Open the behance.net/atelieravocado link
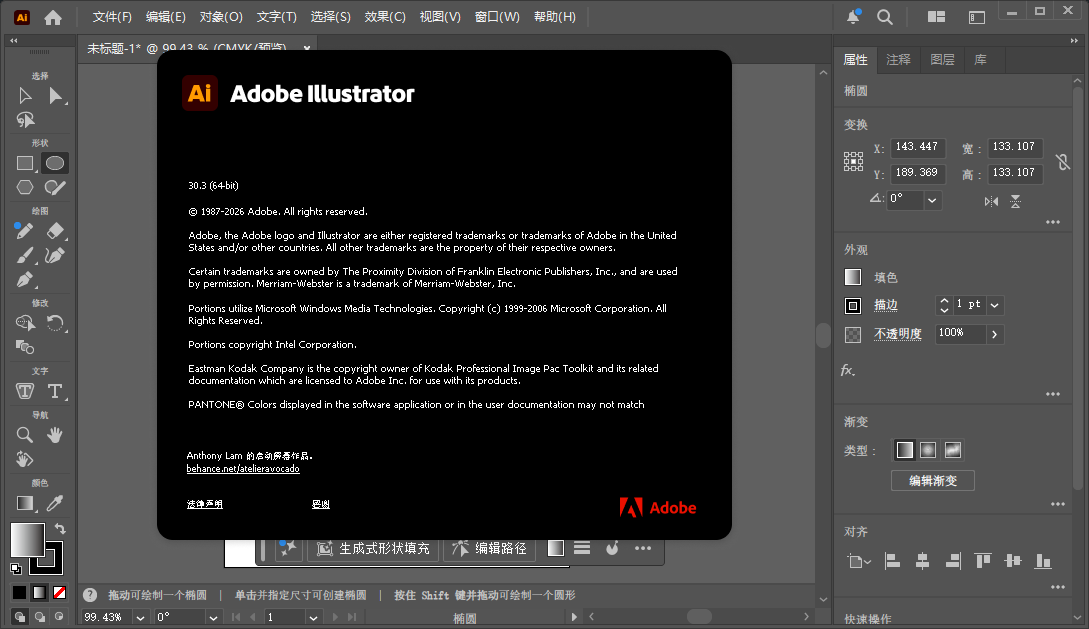 pos(243,468)
